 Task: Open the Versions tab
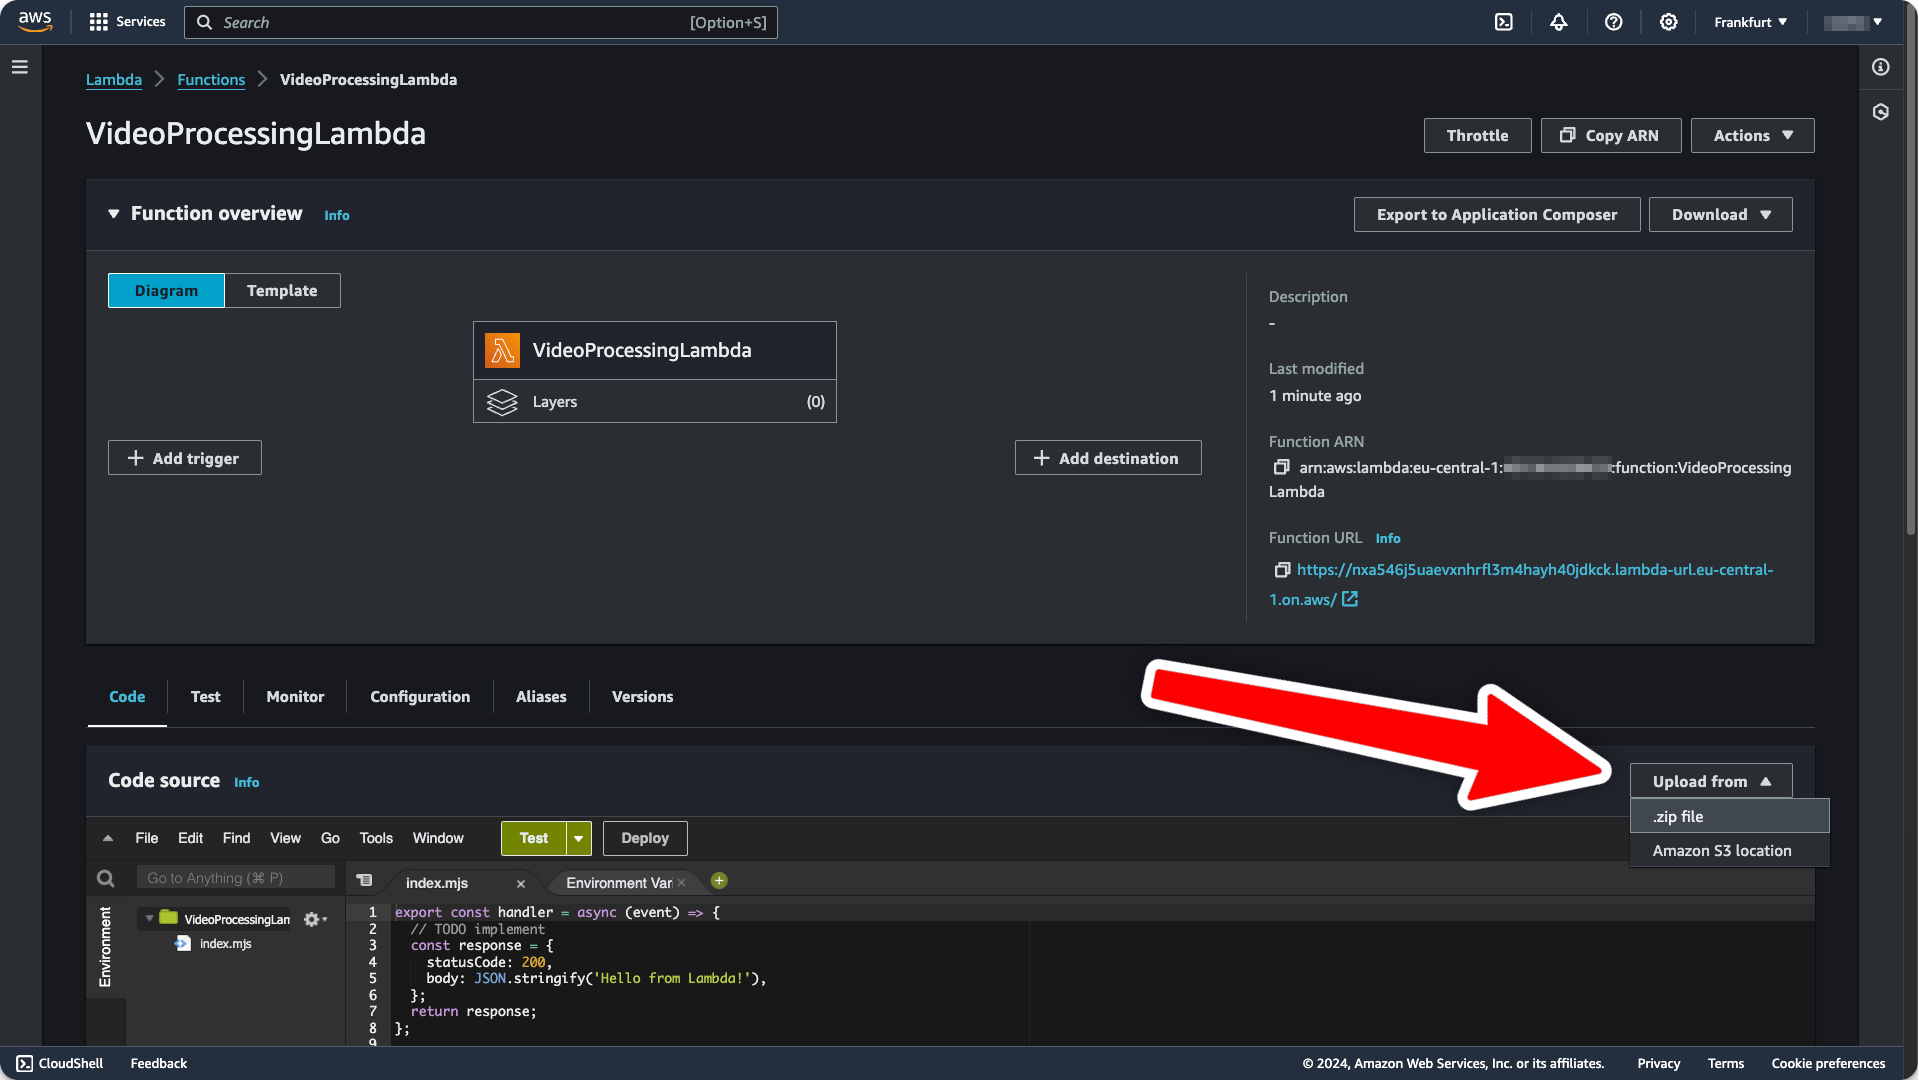coord(642,697)
